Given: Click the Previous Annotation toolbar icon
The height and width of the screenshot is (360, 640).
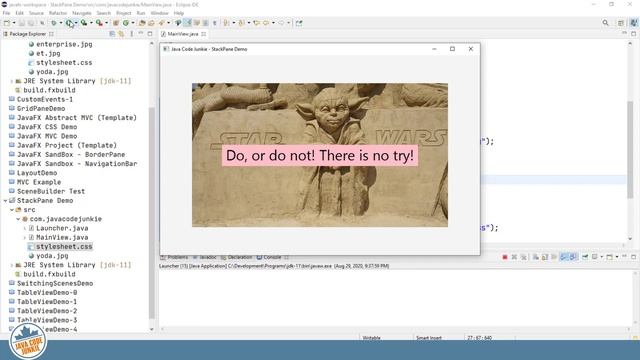Looking at the screenshot, I should pos(241,23).
